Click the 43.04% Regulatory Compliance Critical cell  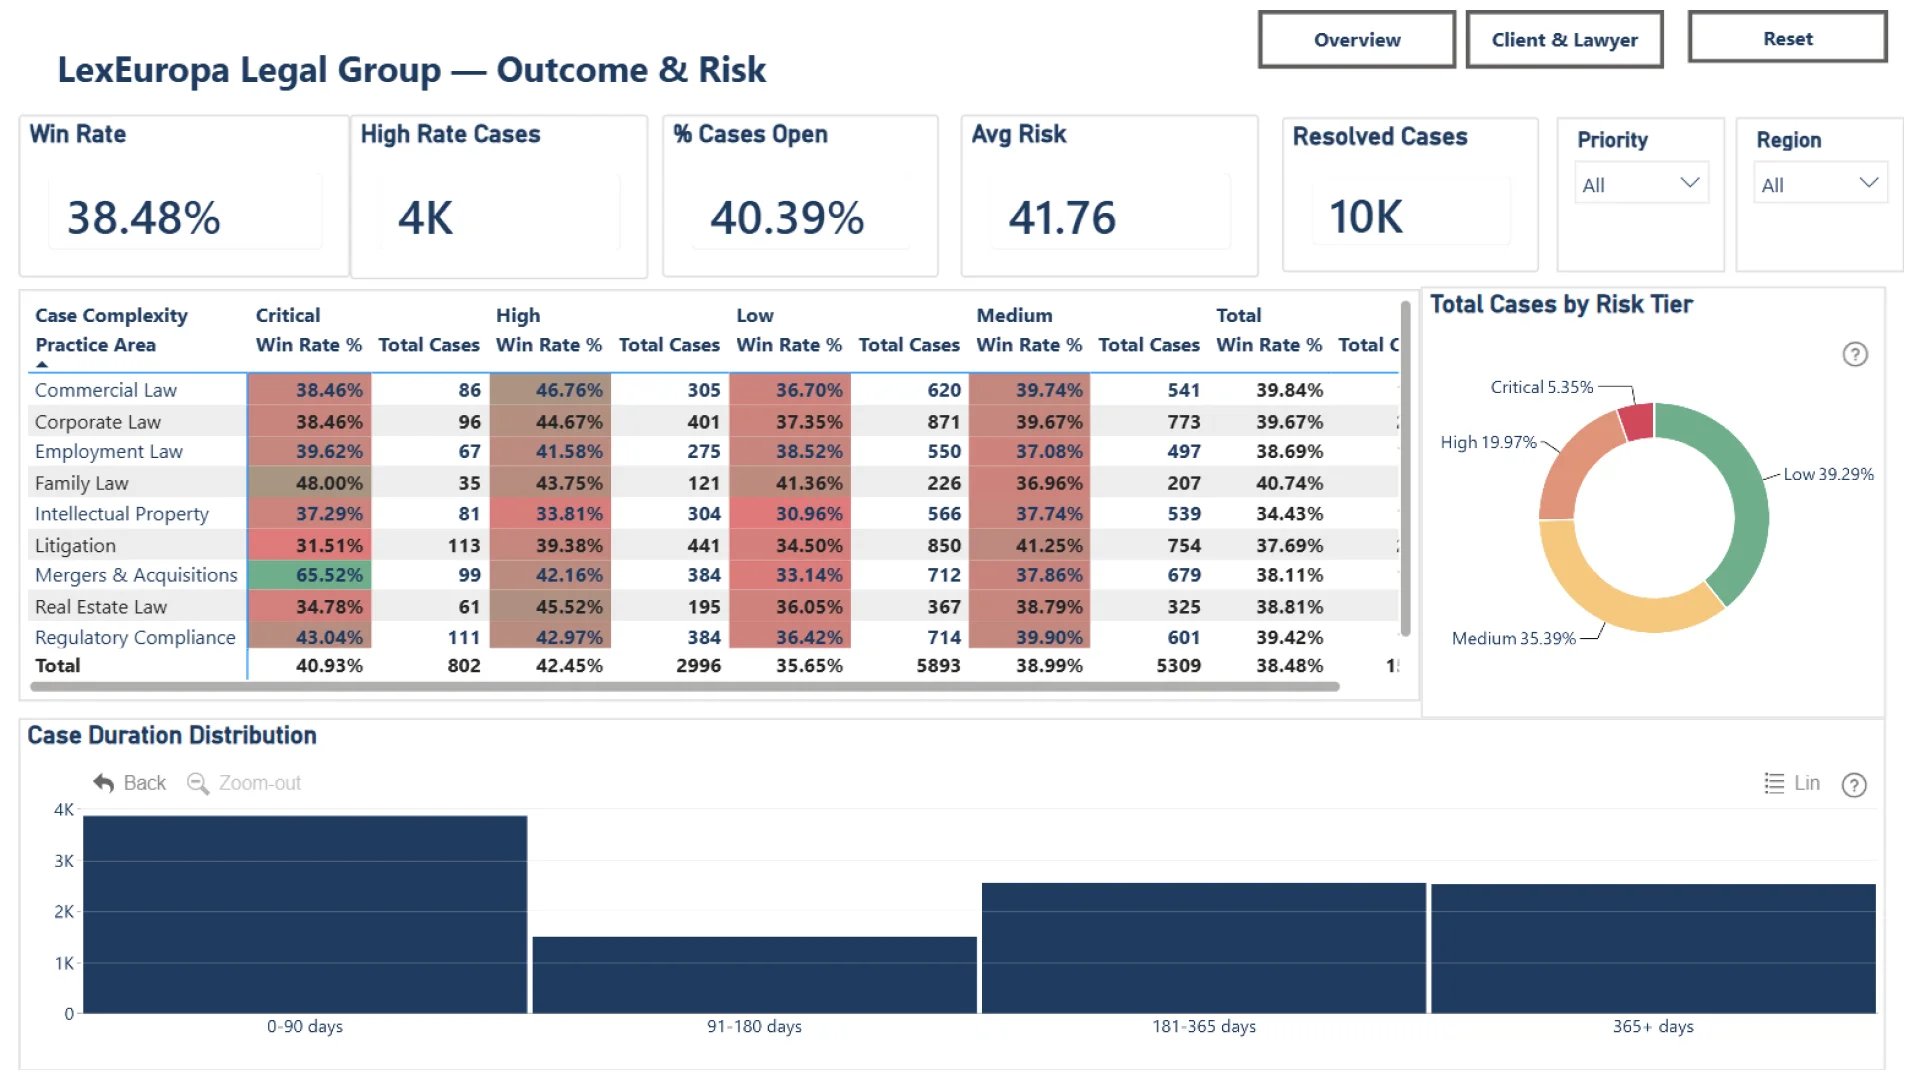pyautogui.click(x=309, y=637)
